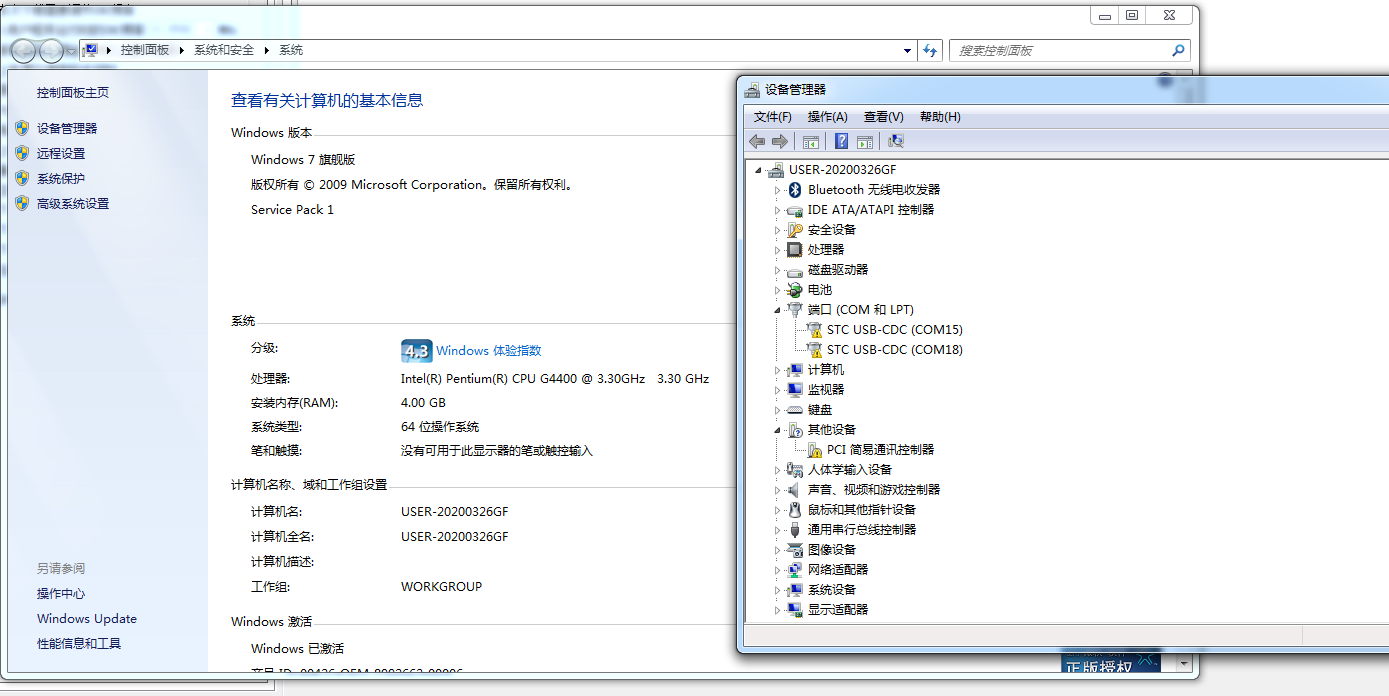Go to 系统和安全 breadcrumb in address bar

tap(224, 50)
